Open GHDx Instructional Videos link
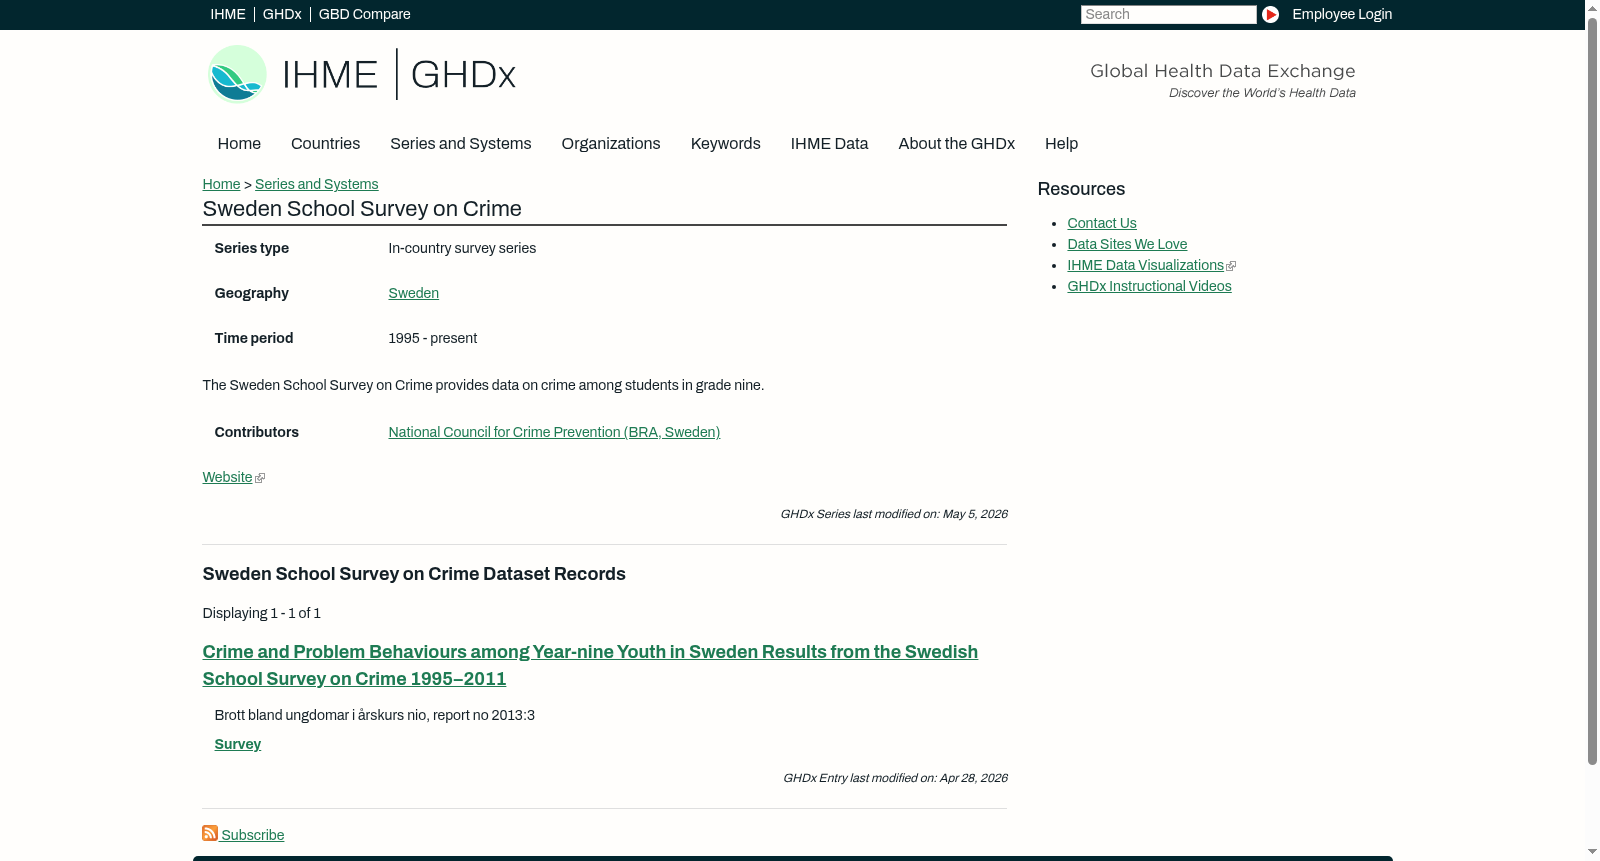Image resolution: width=1600 pixels, height=861 pixels. [1149, 286]
